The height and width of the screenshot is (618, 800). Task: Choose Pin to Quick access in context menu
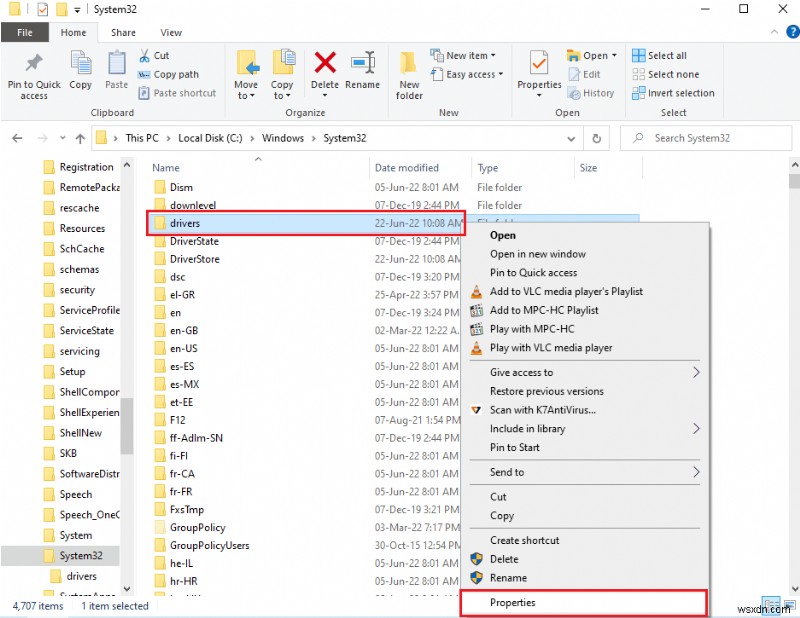tap(584, 273)
